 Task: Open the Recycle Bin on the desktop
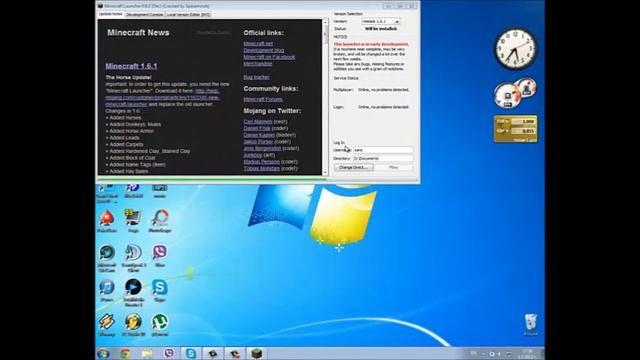click(x=531, y=322)
